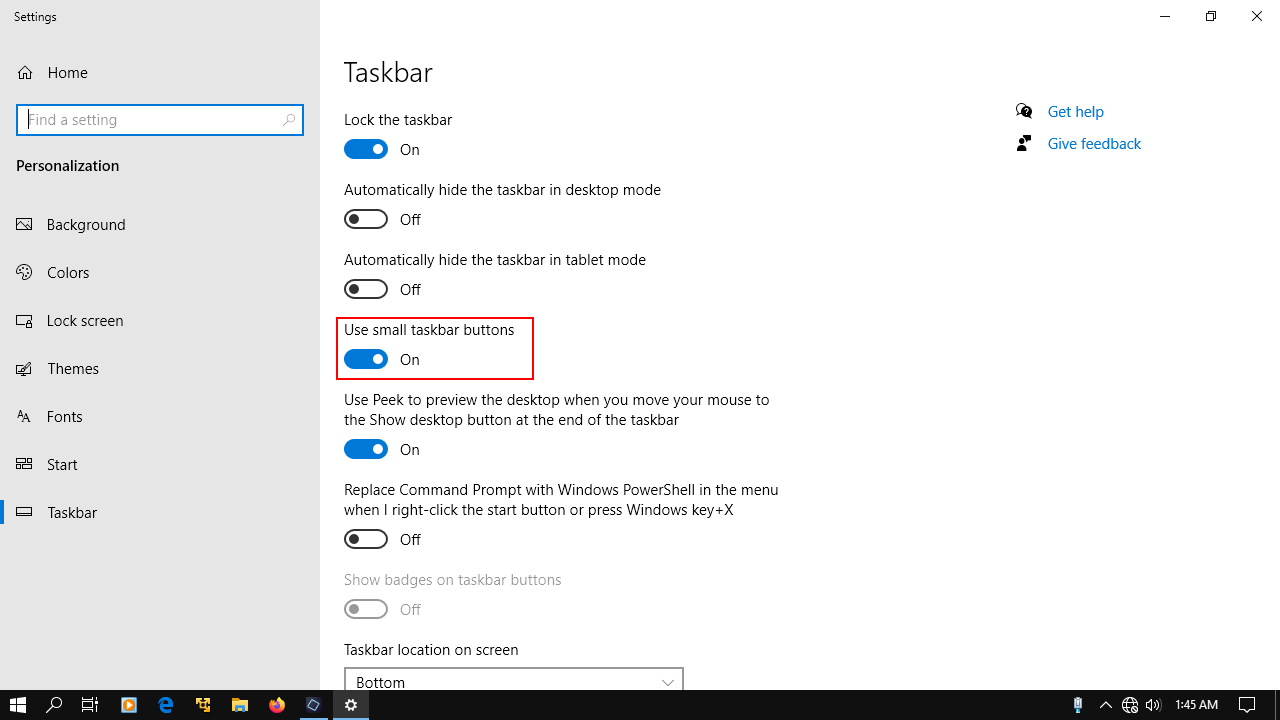The width and height of the screenshot is (1280, 720).
Task: Open the Themes settings page
Action: pos(72,368)
